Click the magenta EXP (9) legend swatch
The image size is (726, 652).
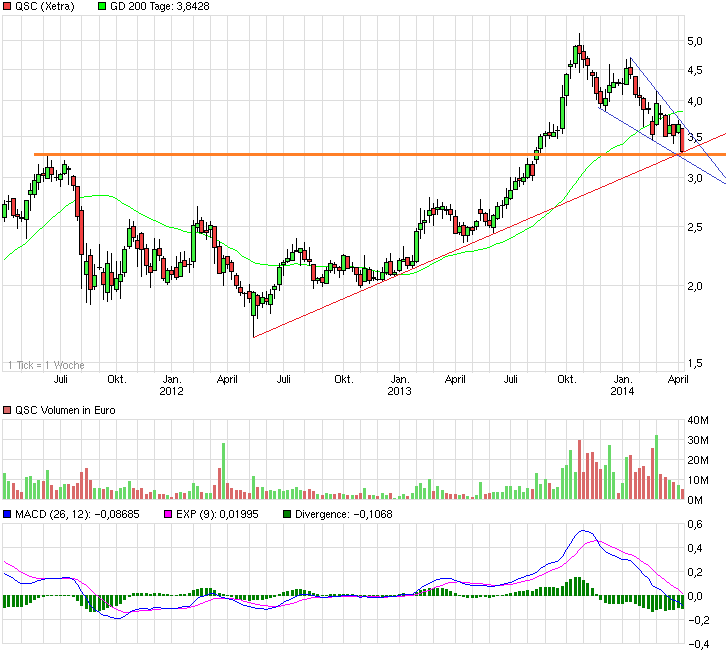pos(169,514)
